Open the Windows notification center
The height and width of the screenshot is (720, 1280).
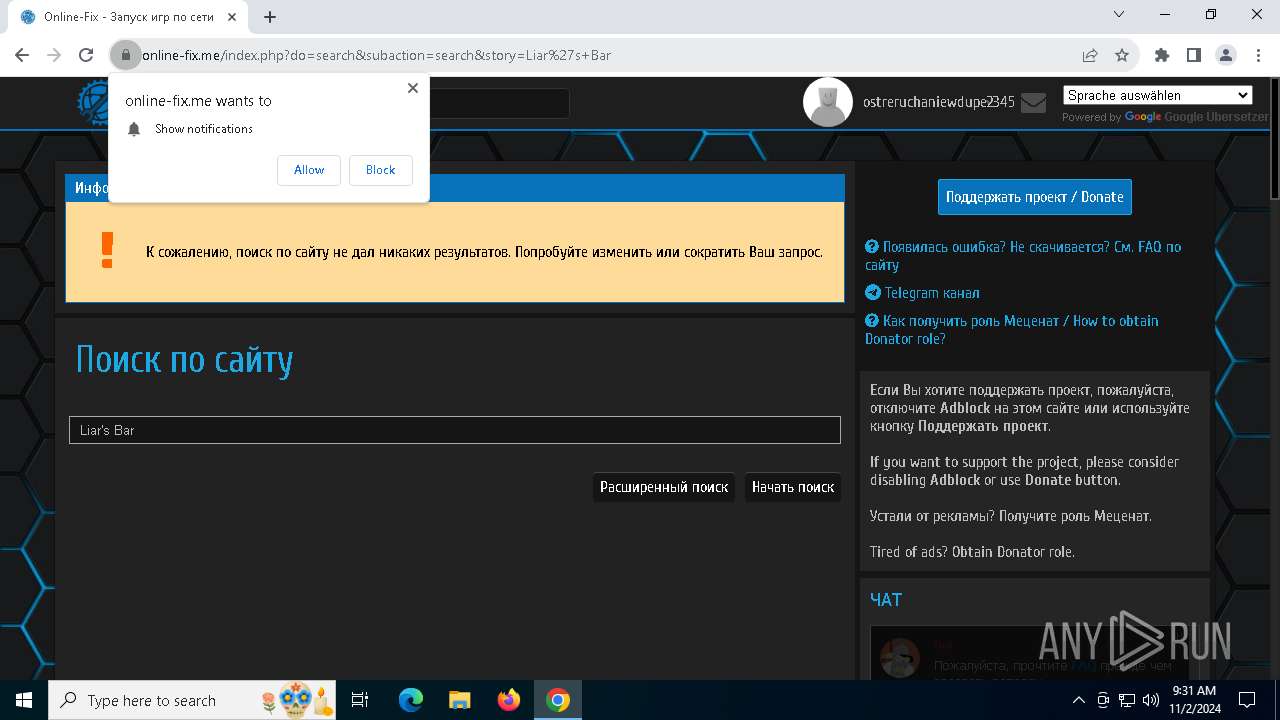[x=1247, y=700]
